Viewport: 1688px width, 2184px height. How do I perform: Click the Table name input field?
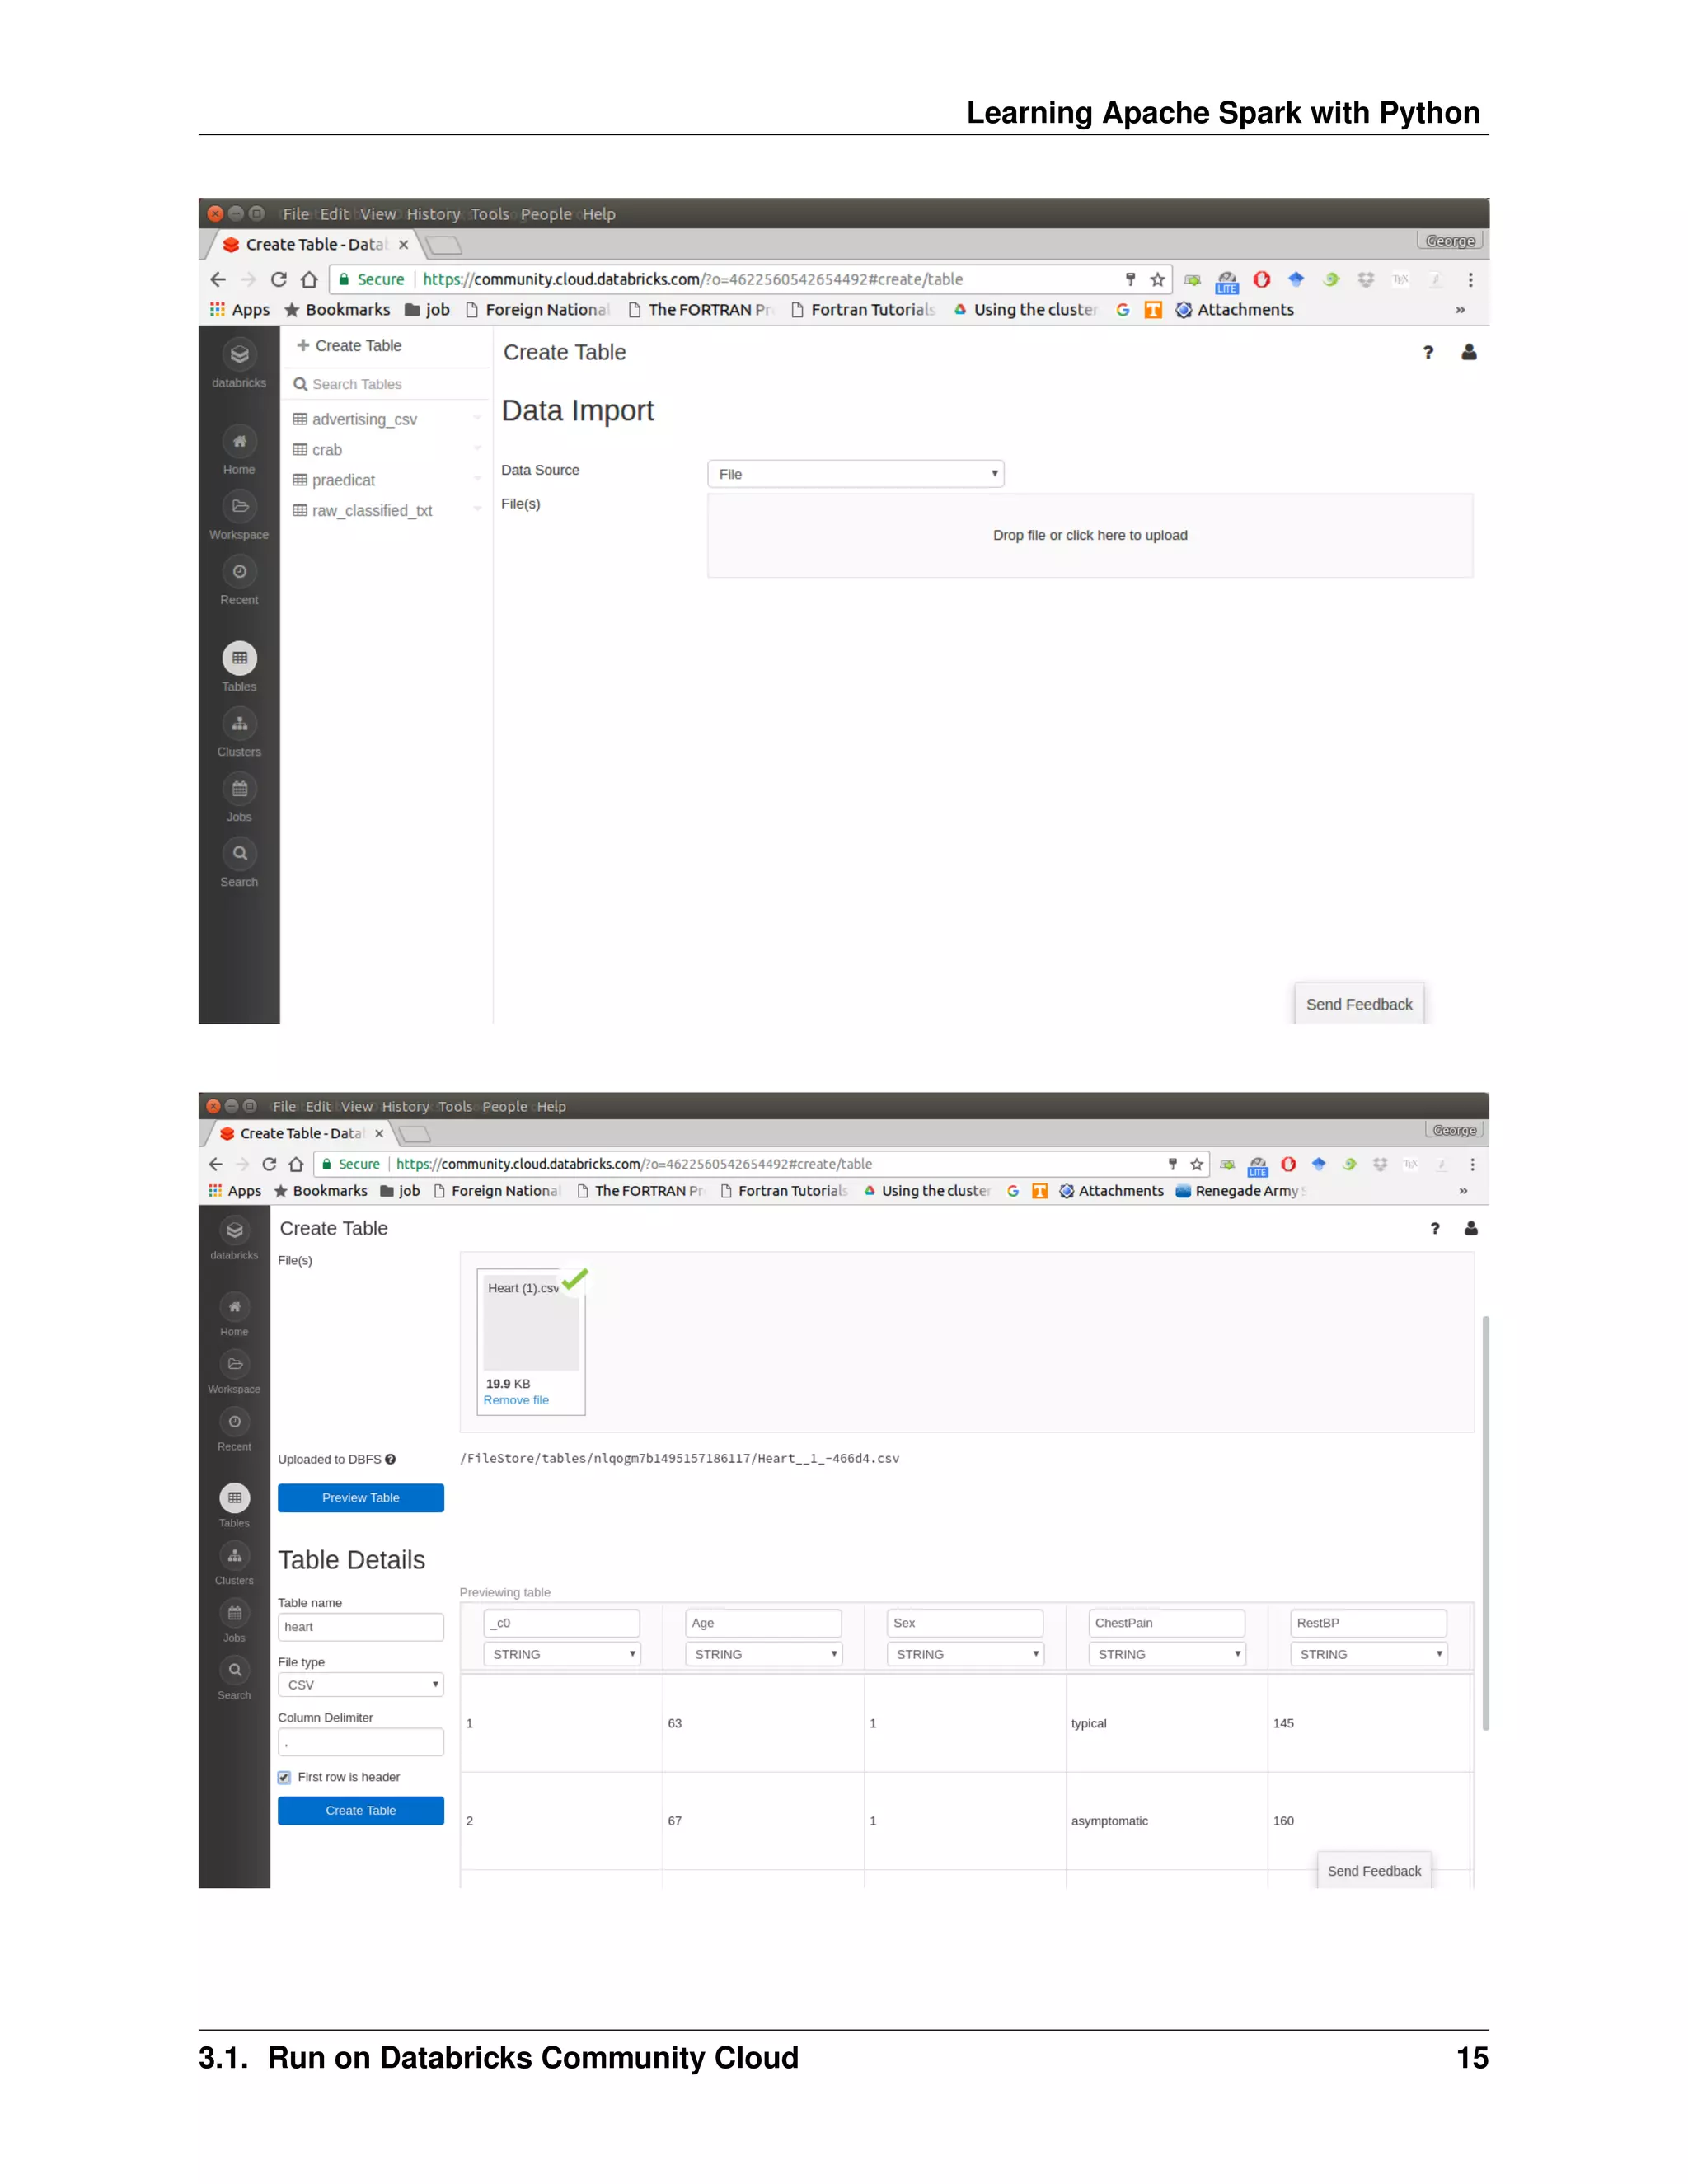point(360,1627)
